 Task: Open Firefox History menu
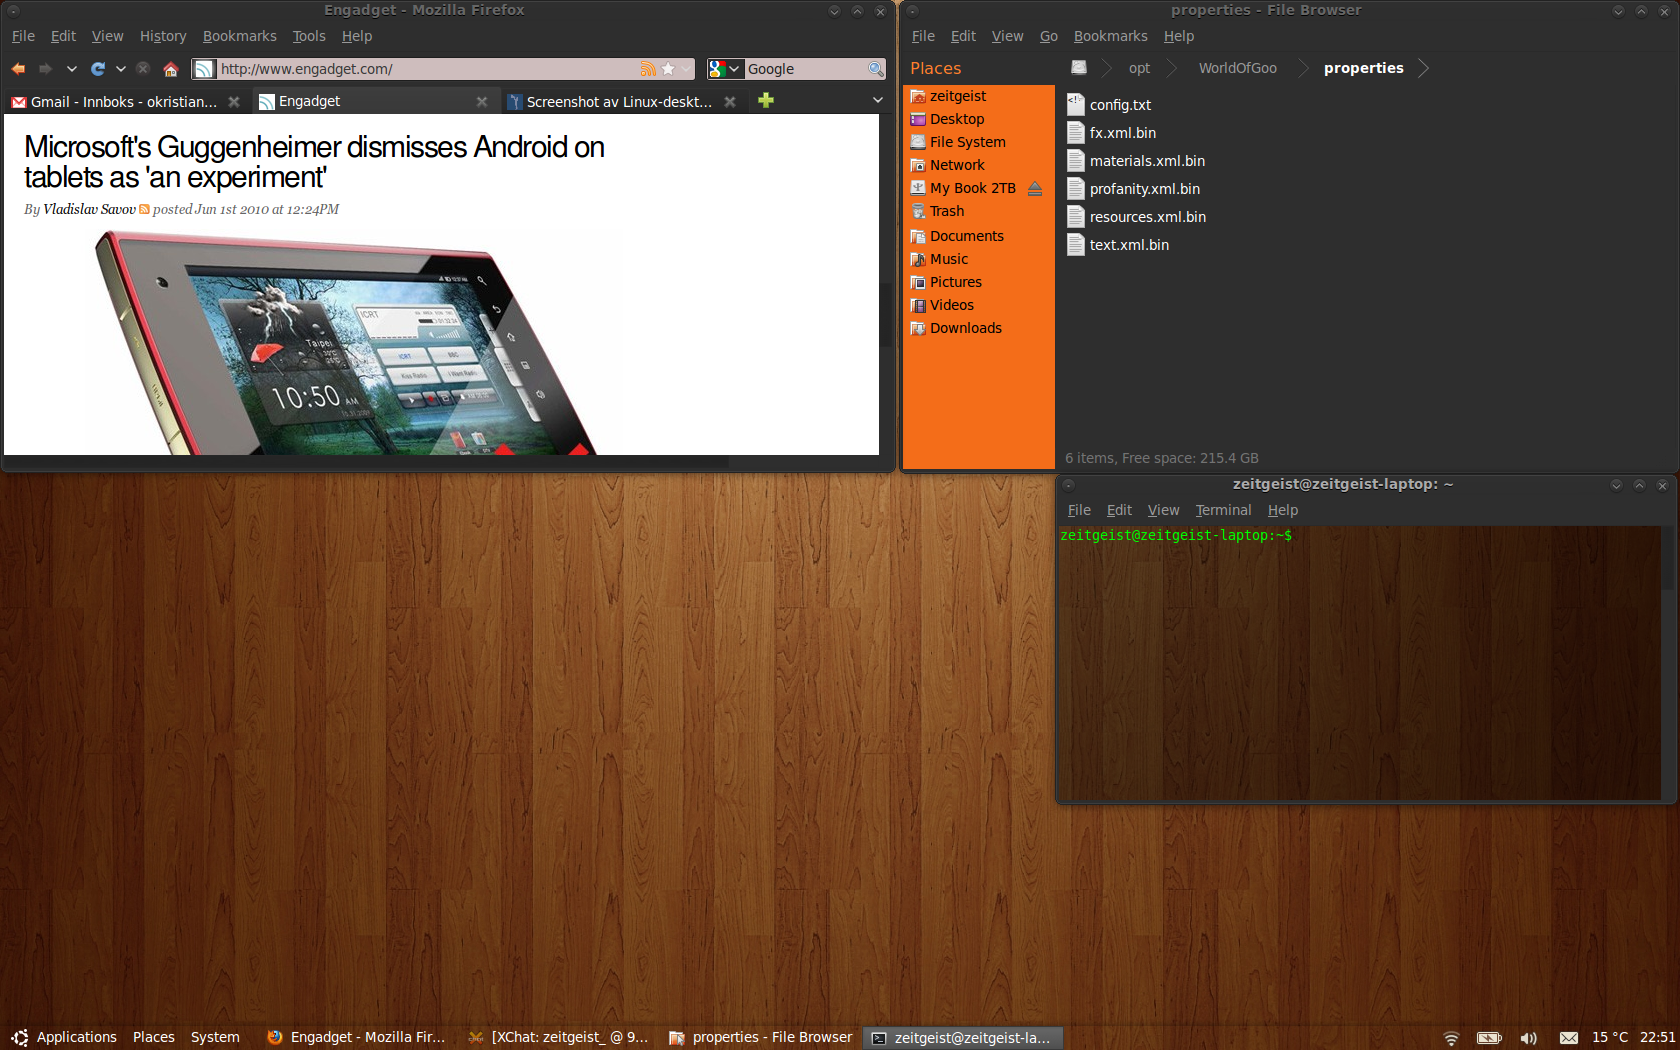(x=163, y=36)
